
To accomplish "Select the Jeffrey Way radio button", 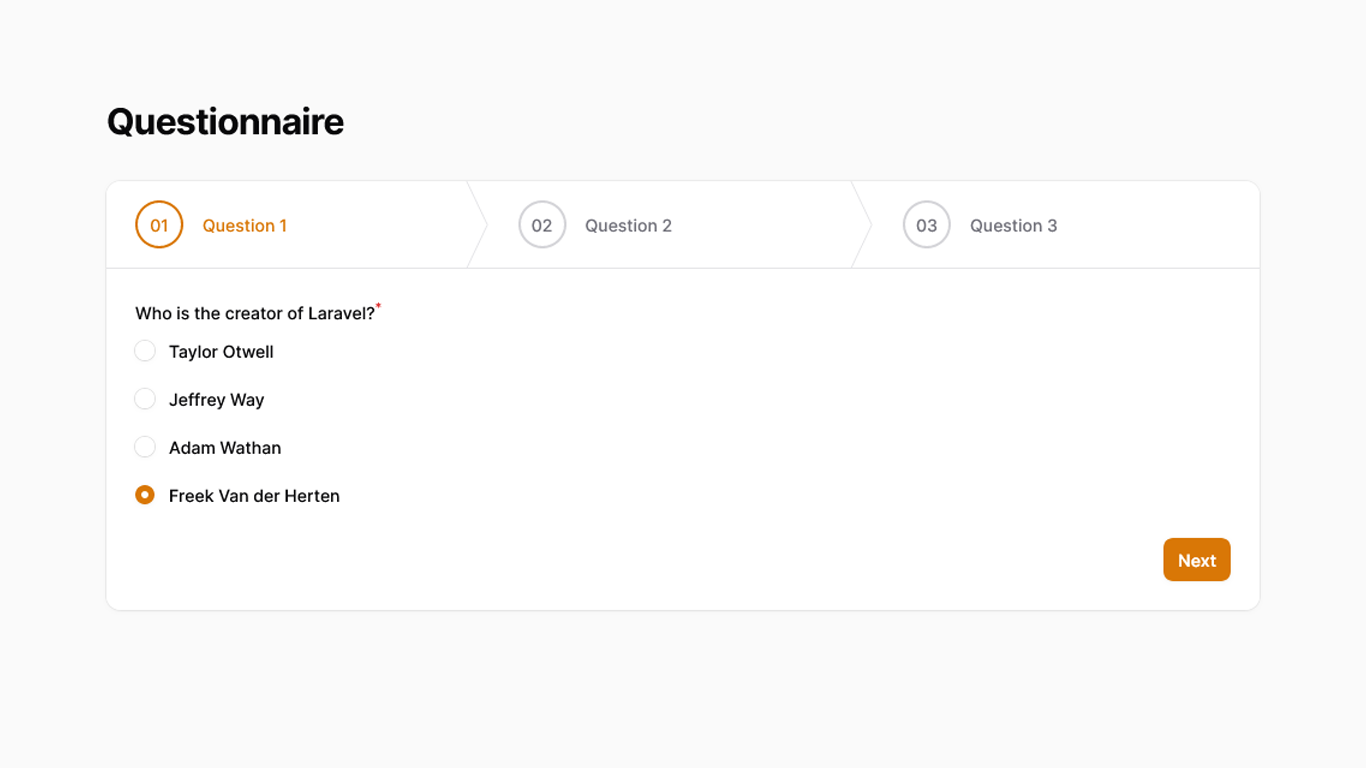I will click(x=145, y=399).
